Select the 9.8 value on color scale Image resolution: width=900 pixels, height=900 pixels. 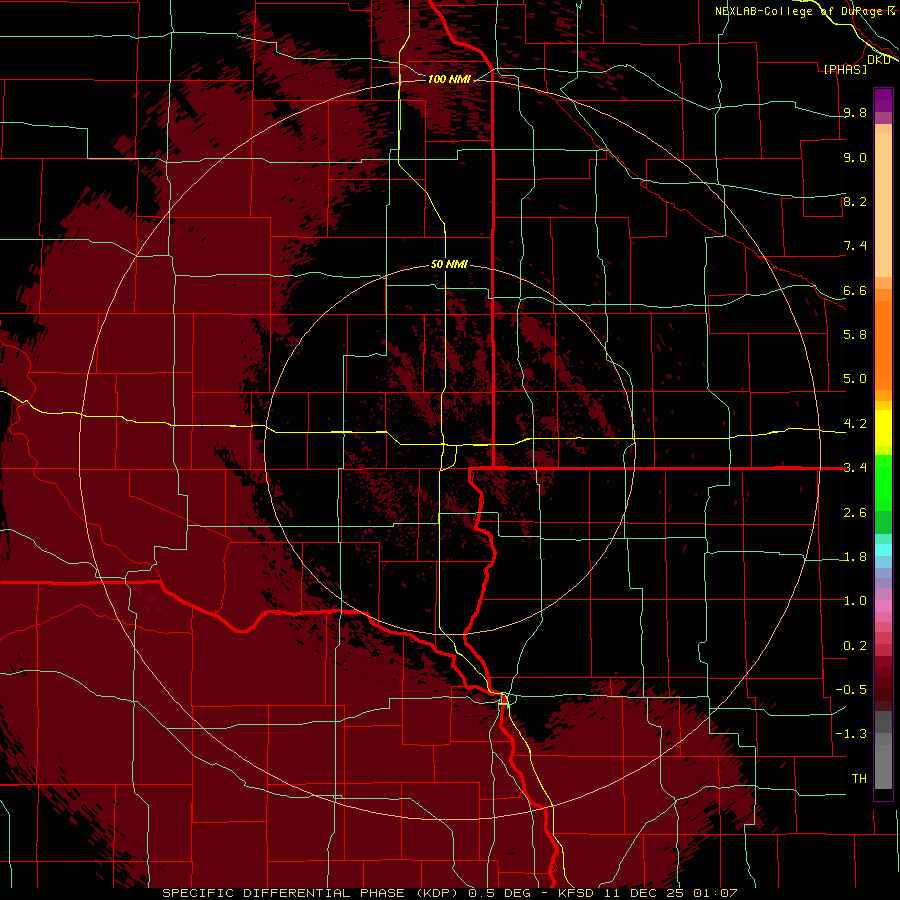point(855,112)
